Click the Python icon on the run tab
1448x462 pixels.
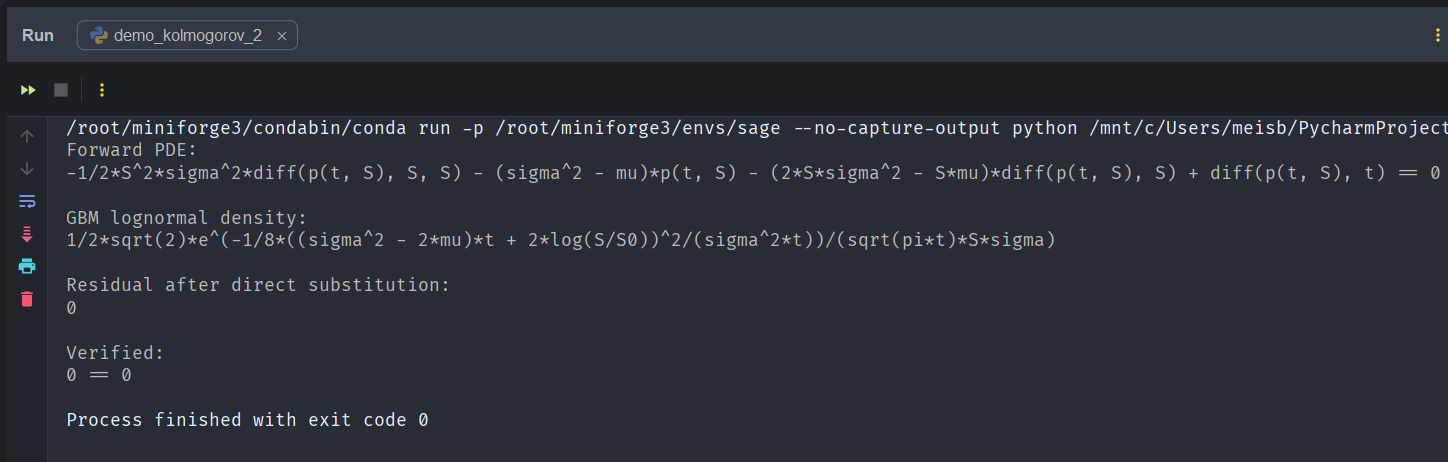coord(99,36)
